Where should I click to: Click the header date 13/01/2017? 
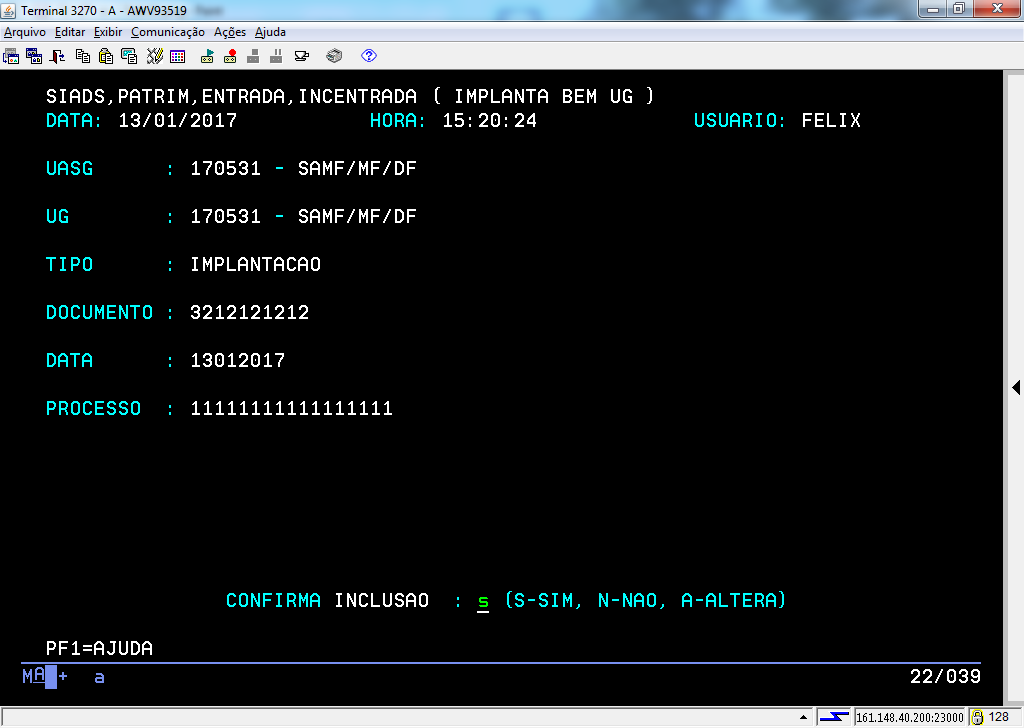click(178, 120)
